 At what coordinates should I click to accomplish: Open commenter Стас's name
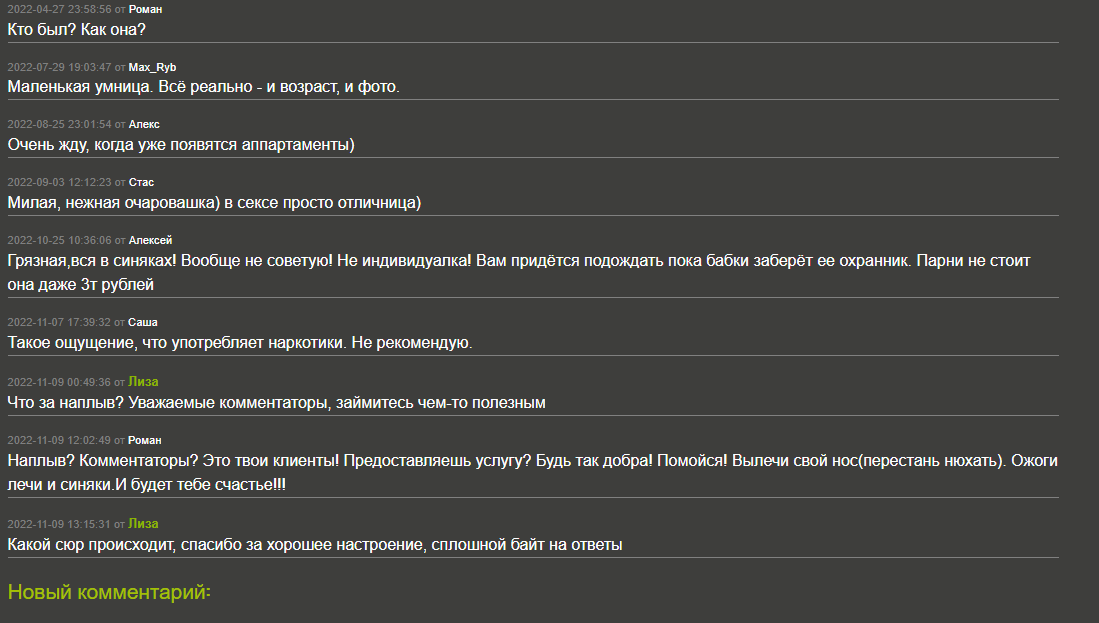click(141, 182)
